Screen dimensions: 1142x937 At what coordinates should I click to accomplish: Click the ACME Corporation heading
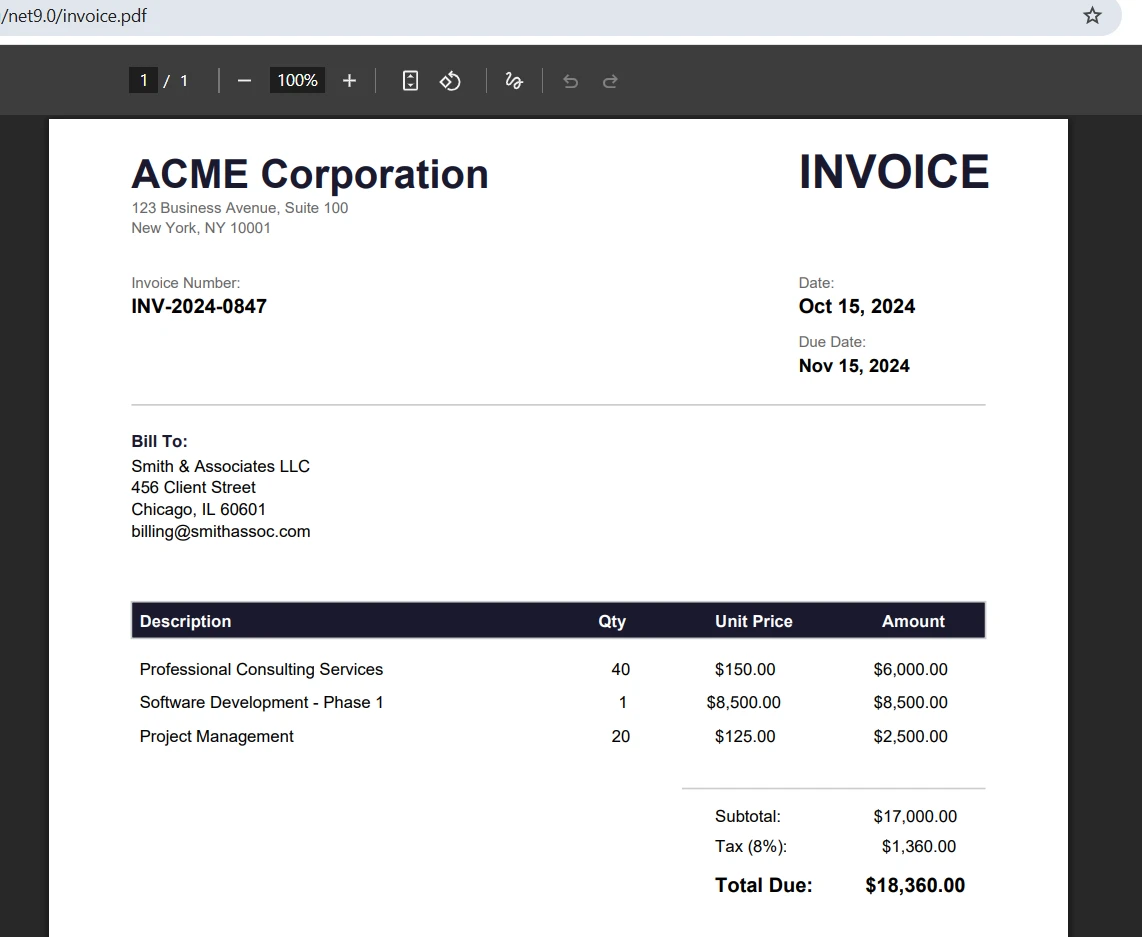[x=310, y=174]
